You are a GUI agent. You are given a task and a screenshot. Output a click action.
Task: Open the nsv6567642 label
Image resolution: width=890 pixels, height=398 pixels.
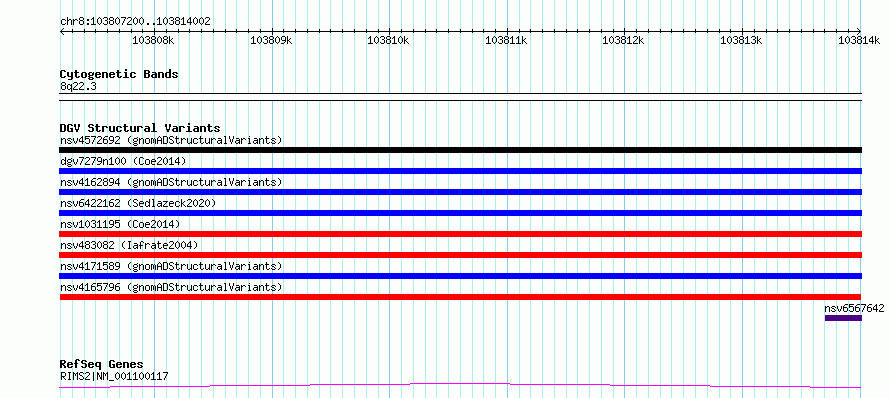(x=854, y=308)
